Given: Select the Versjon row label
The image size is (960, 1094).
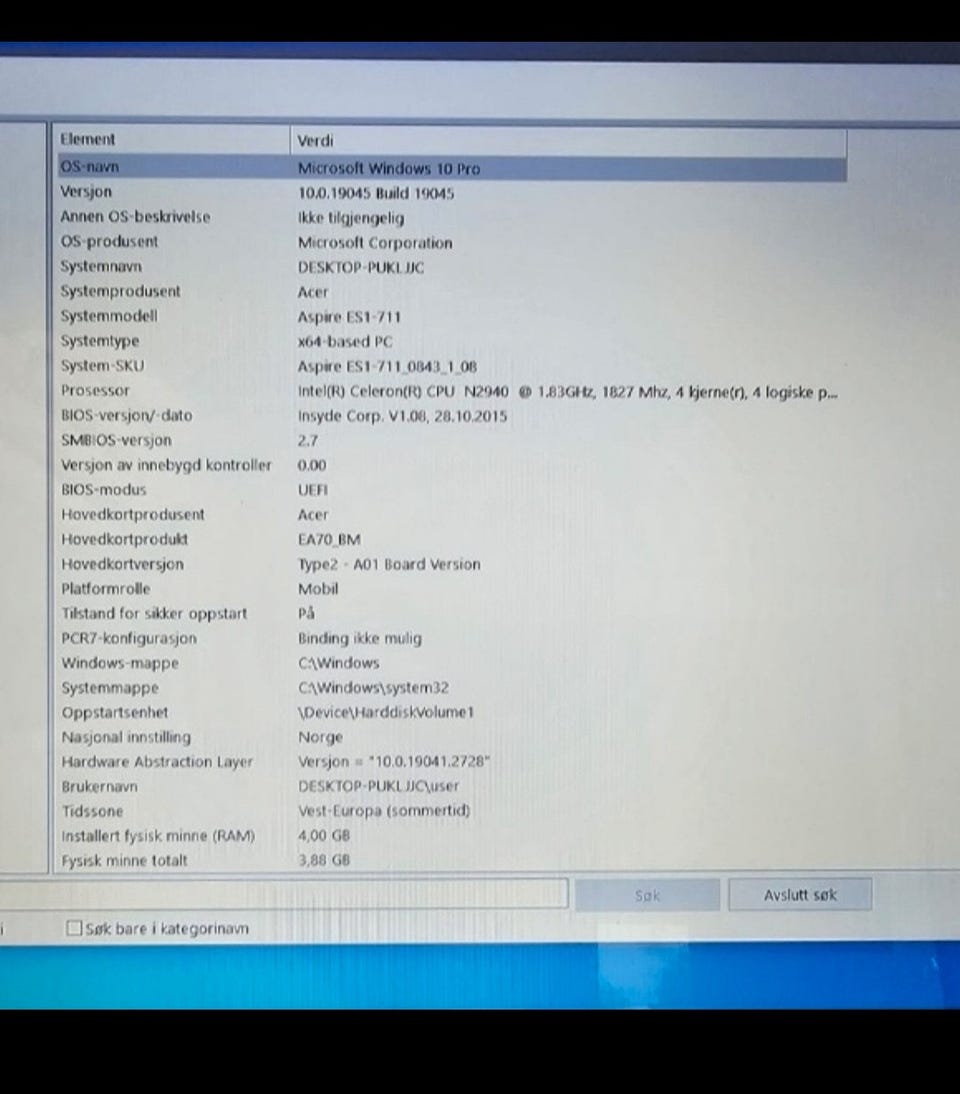Looking at the screenshot, I should [x=86, y=192].
